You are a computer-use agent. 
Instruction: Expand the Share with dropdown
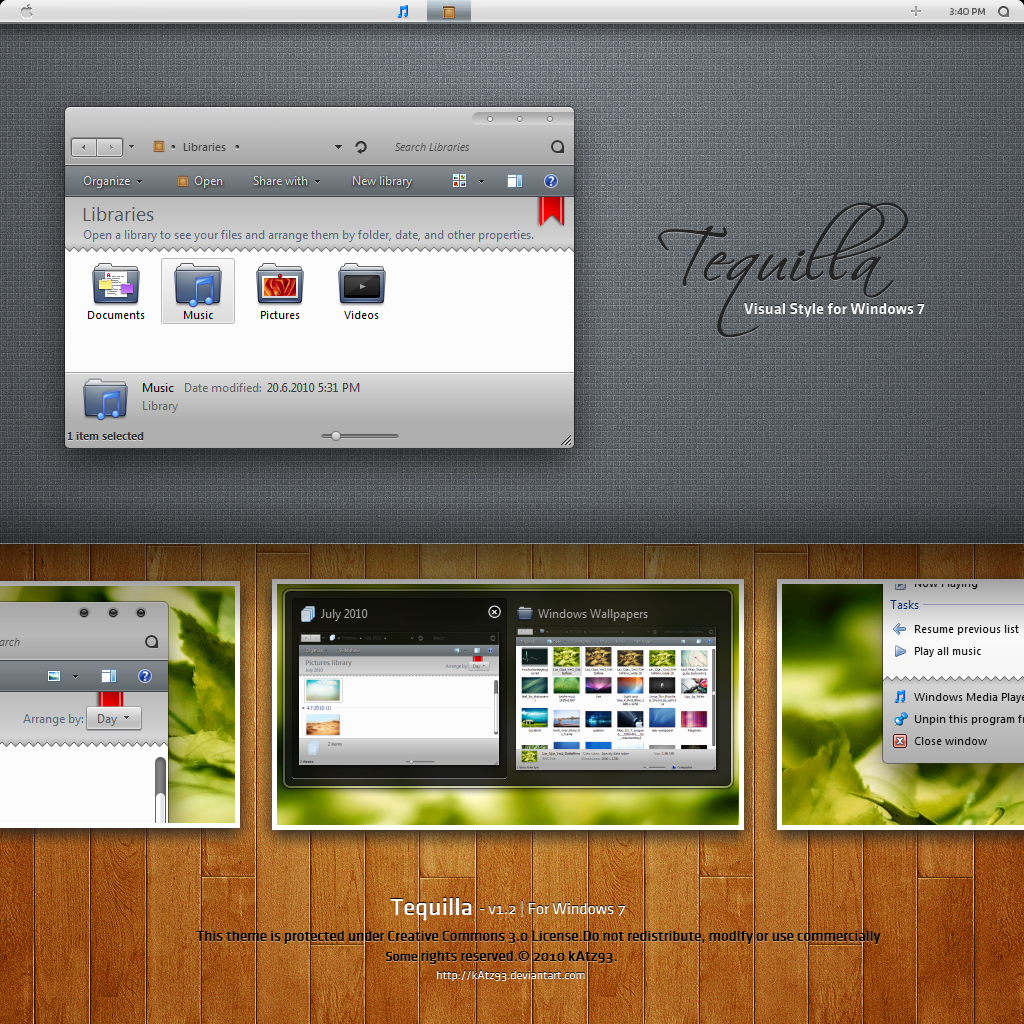[286, 181]
